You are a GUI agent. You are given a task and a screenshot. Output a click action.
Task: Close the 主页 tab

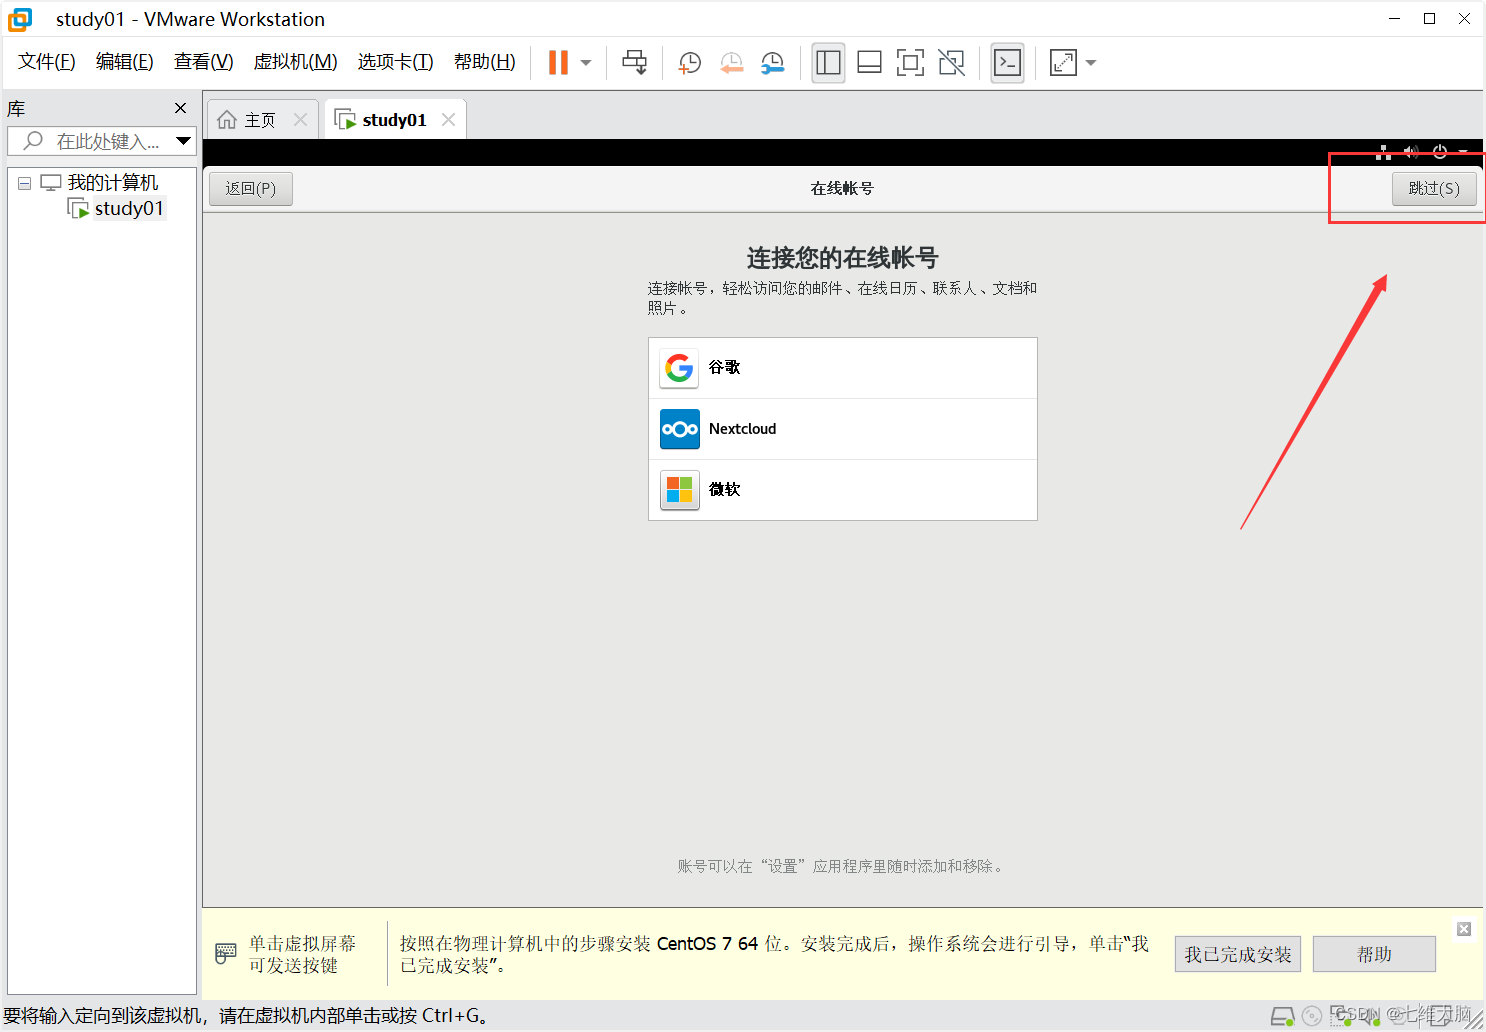(x=300, y=120)
